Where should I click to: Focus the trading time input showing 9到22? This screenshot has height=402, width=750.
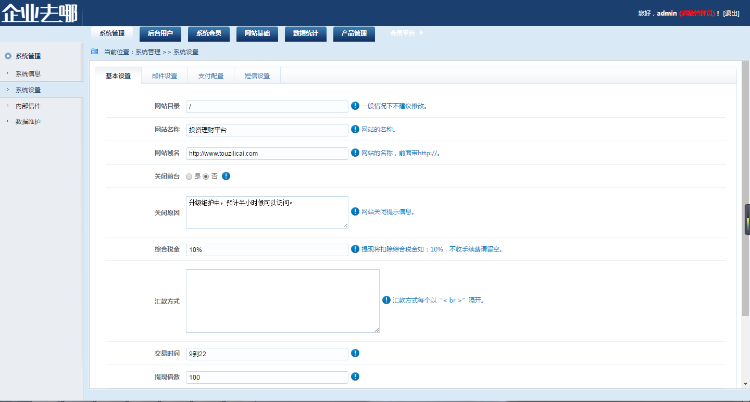tap(267, 354)
